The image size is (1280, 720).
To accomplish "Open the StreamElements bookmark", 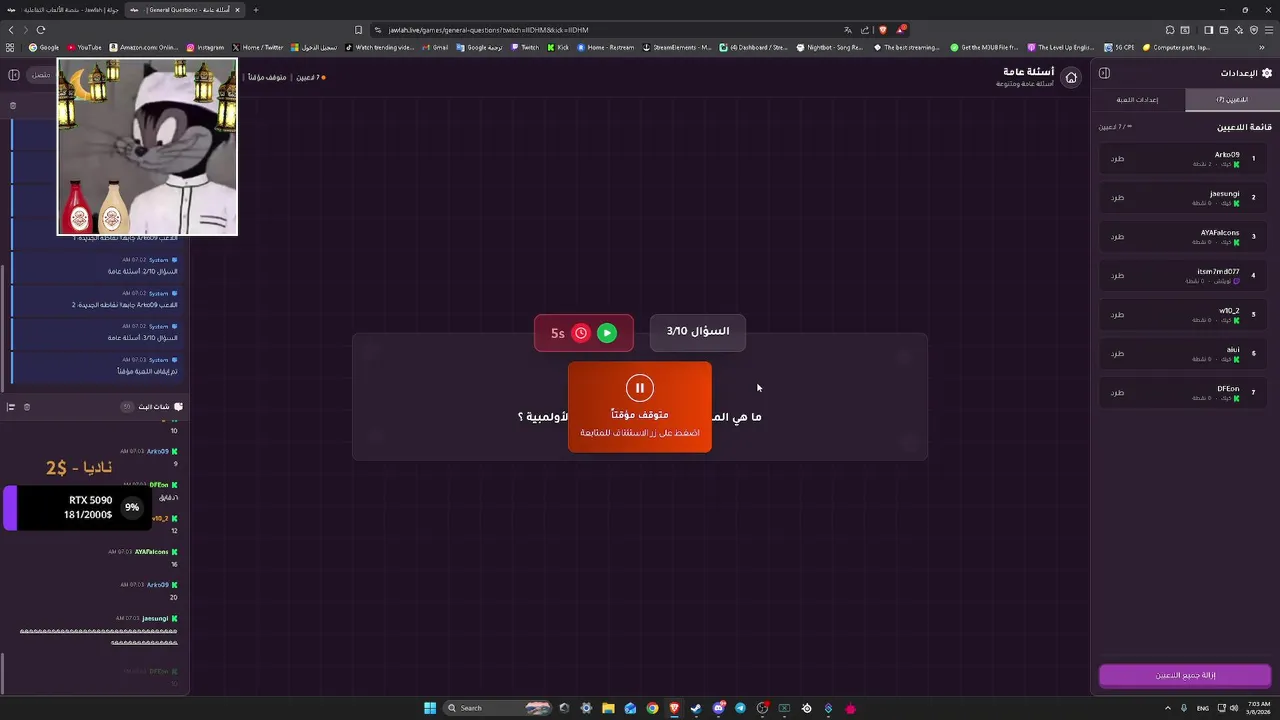I will pos(677,47).
